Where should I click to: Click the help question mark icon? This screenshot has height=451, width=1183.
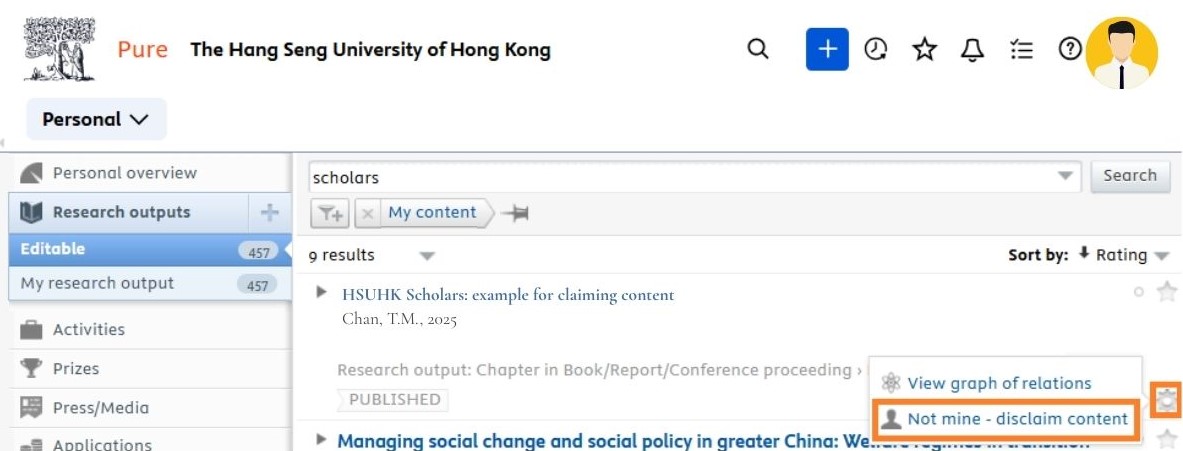click(1070, 49)
